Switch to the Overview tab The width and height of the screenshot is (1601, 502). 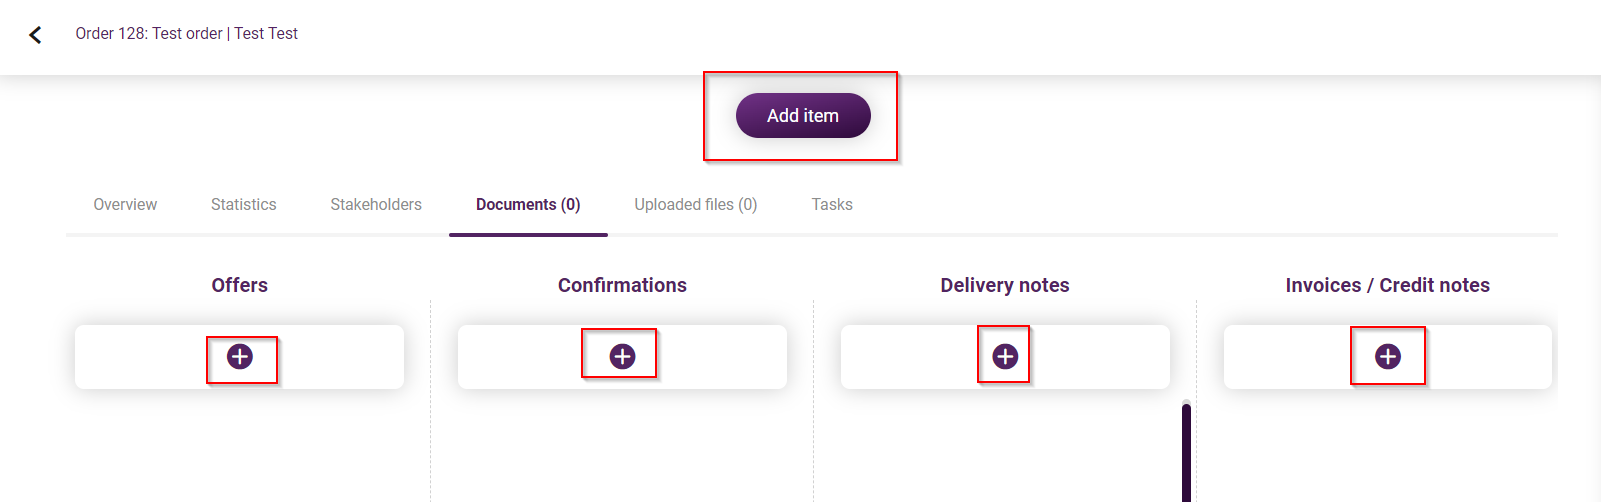[125, 204]
